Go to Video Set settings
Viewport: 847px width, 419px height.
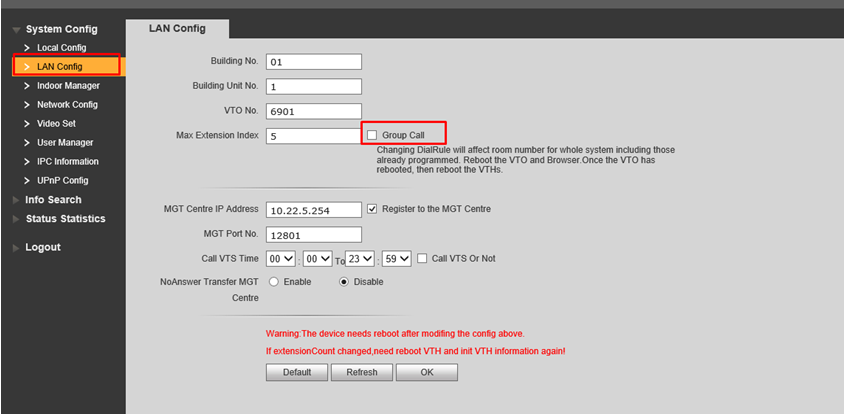pos(56,124)
